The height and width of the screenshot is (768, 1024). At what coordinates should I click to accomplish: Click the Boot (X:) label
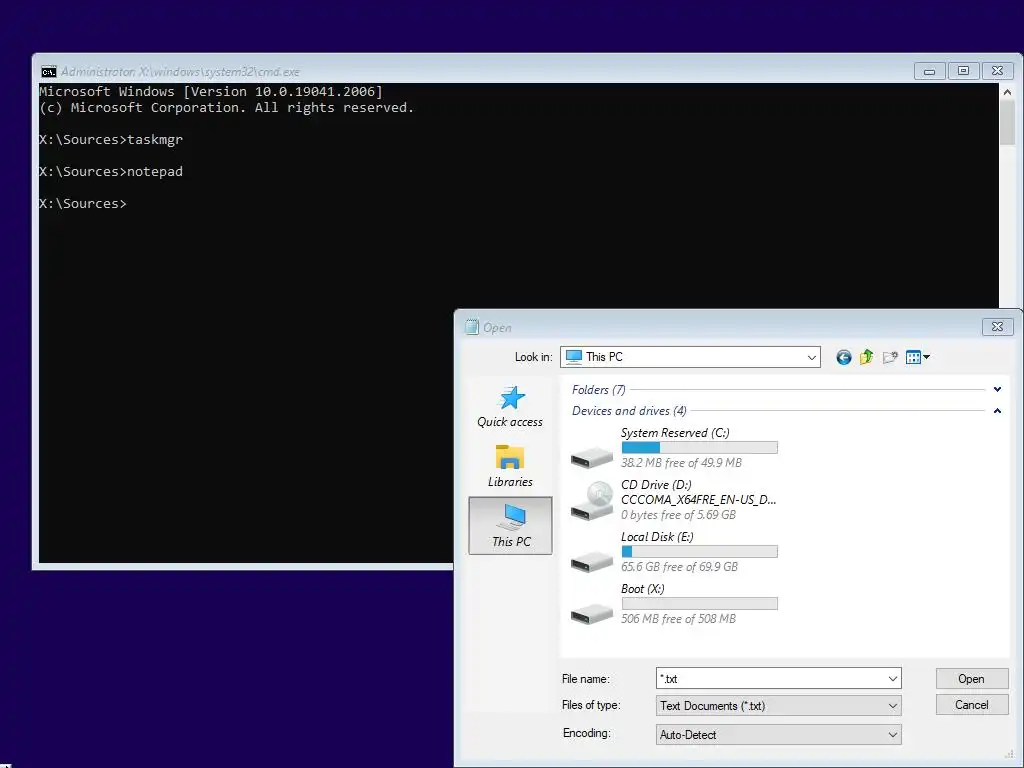coord(642,589)
